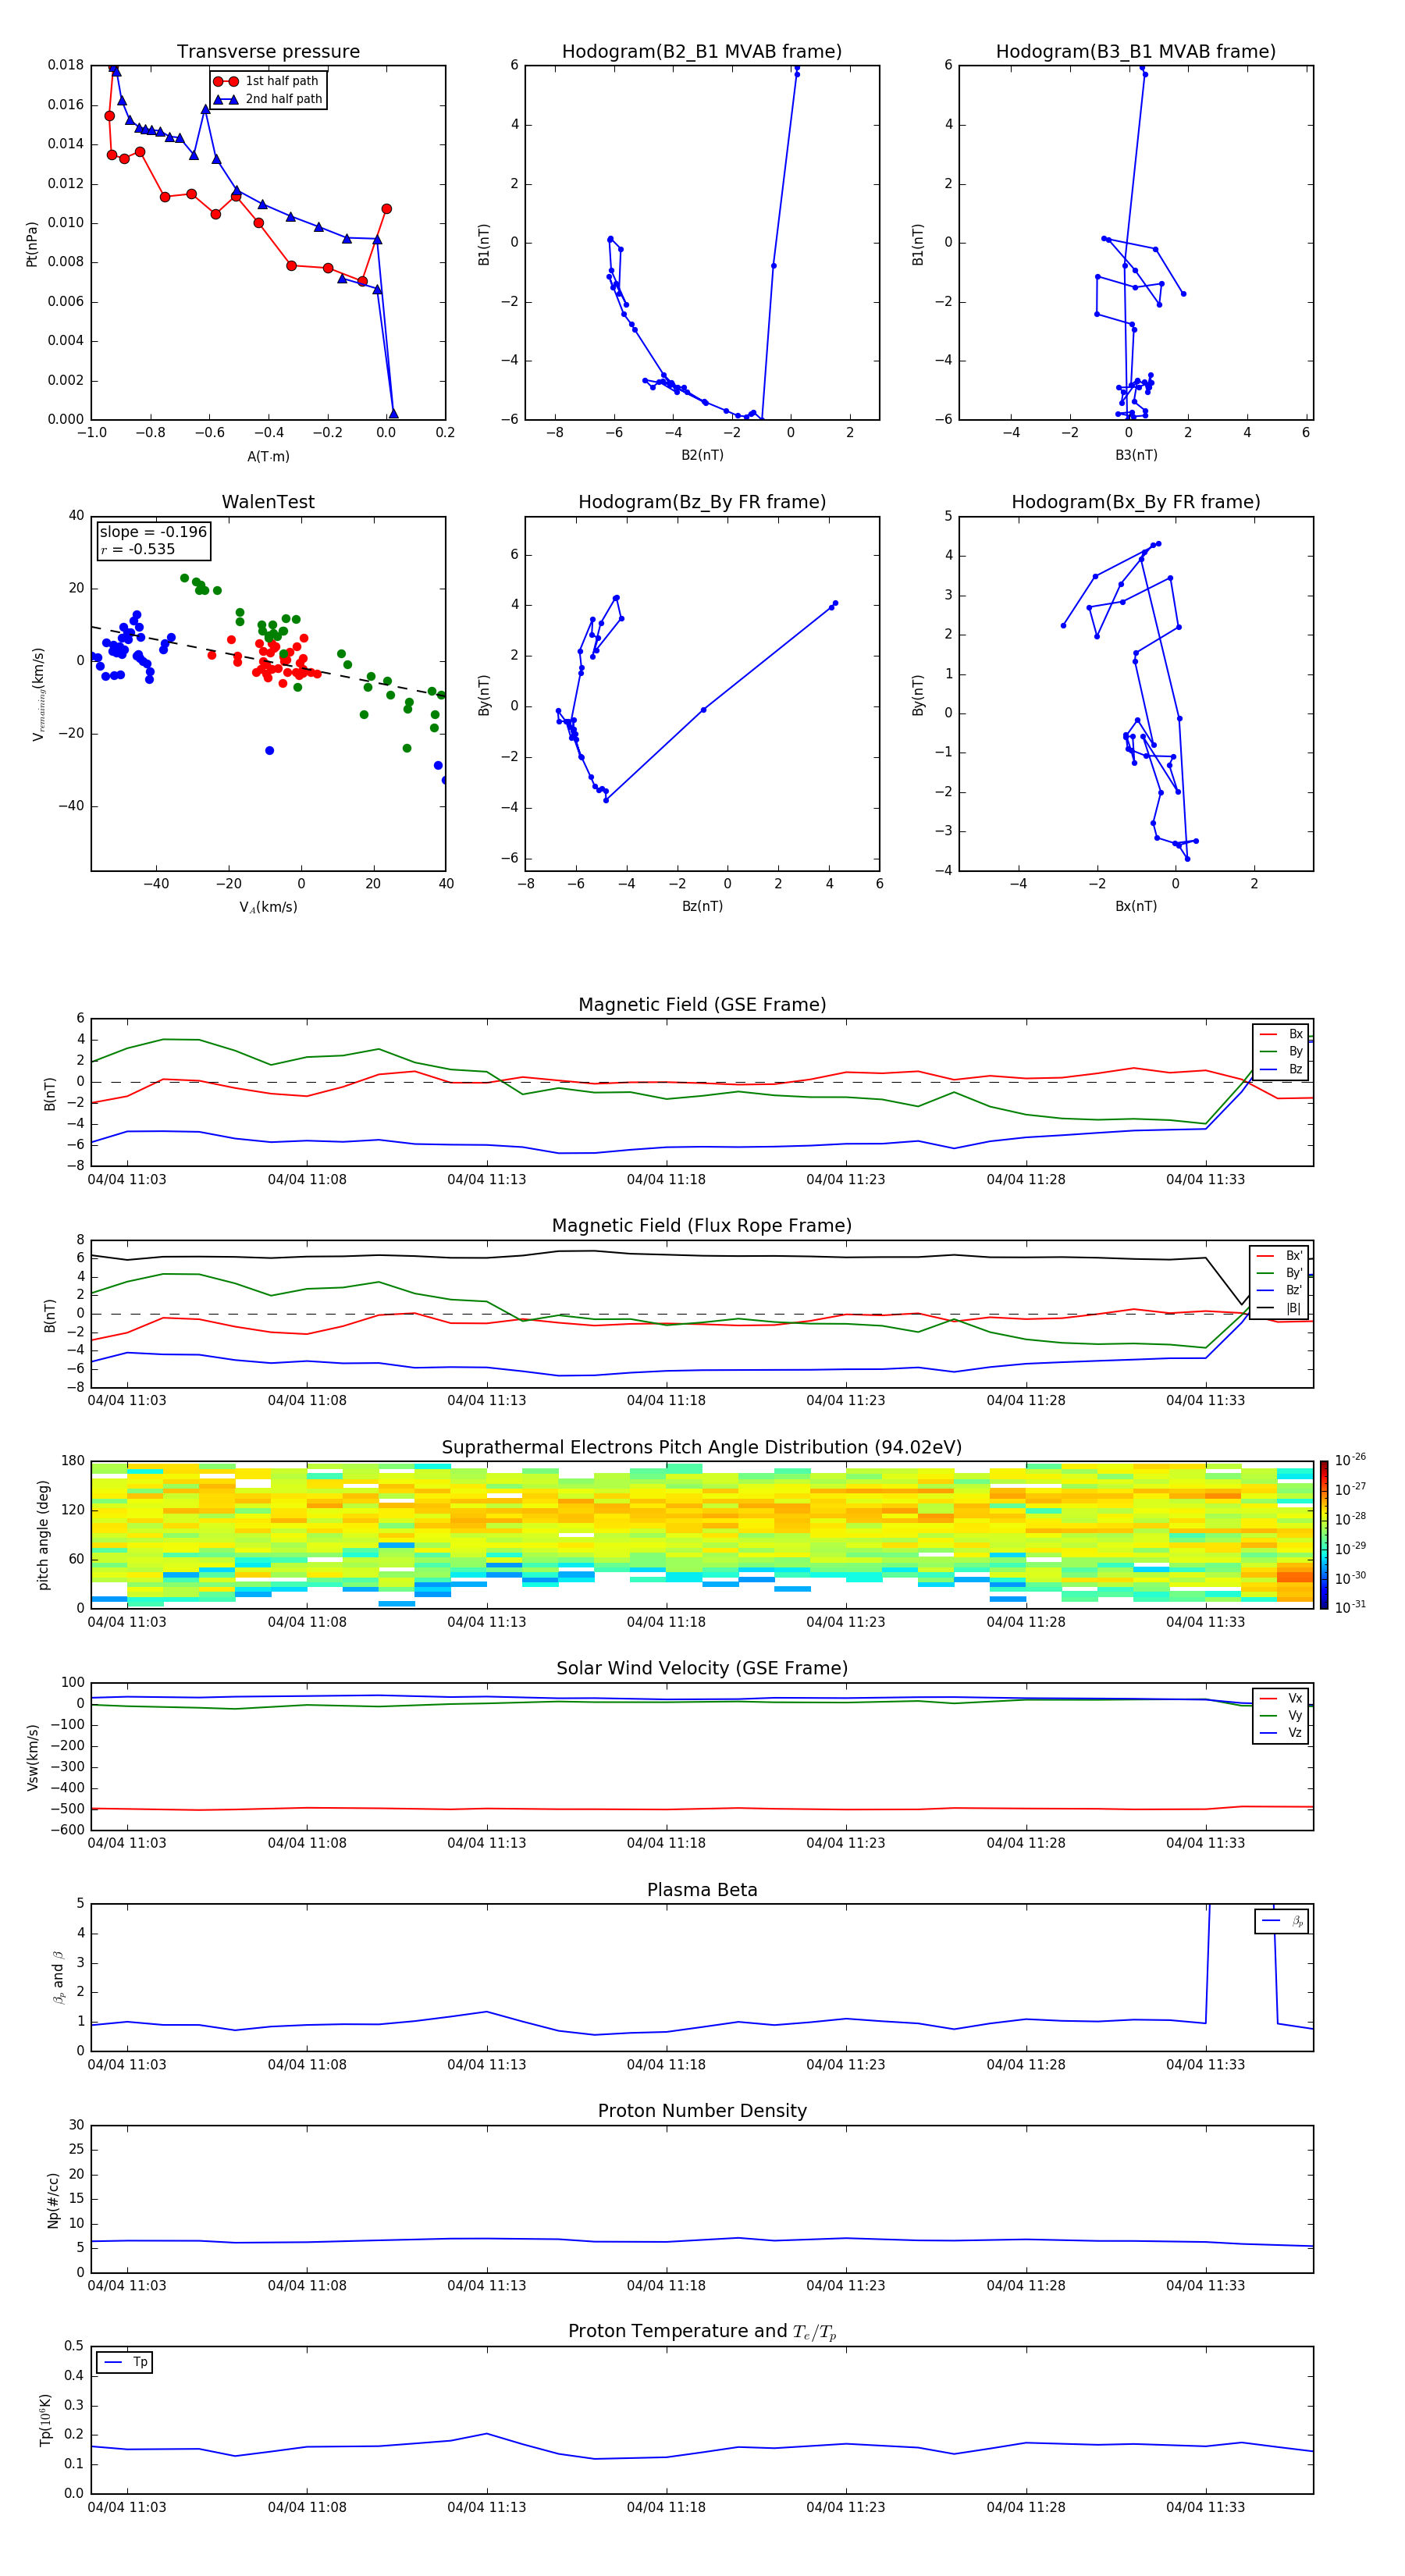Click the "30" tick on Proton Density axis
This screenshot has height=2576, width=1405.
(77, 2126)
